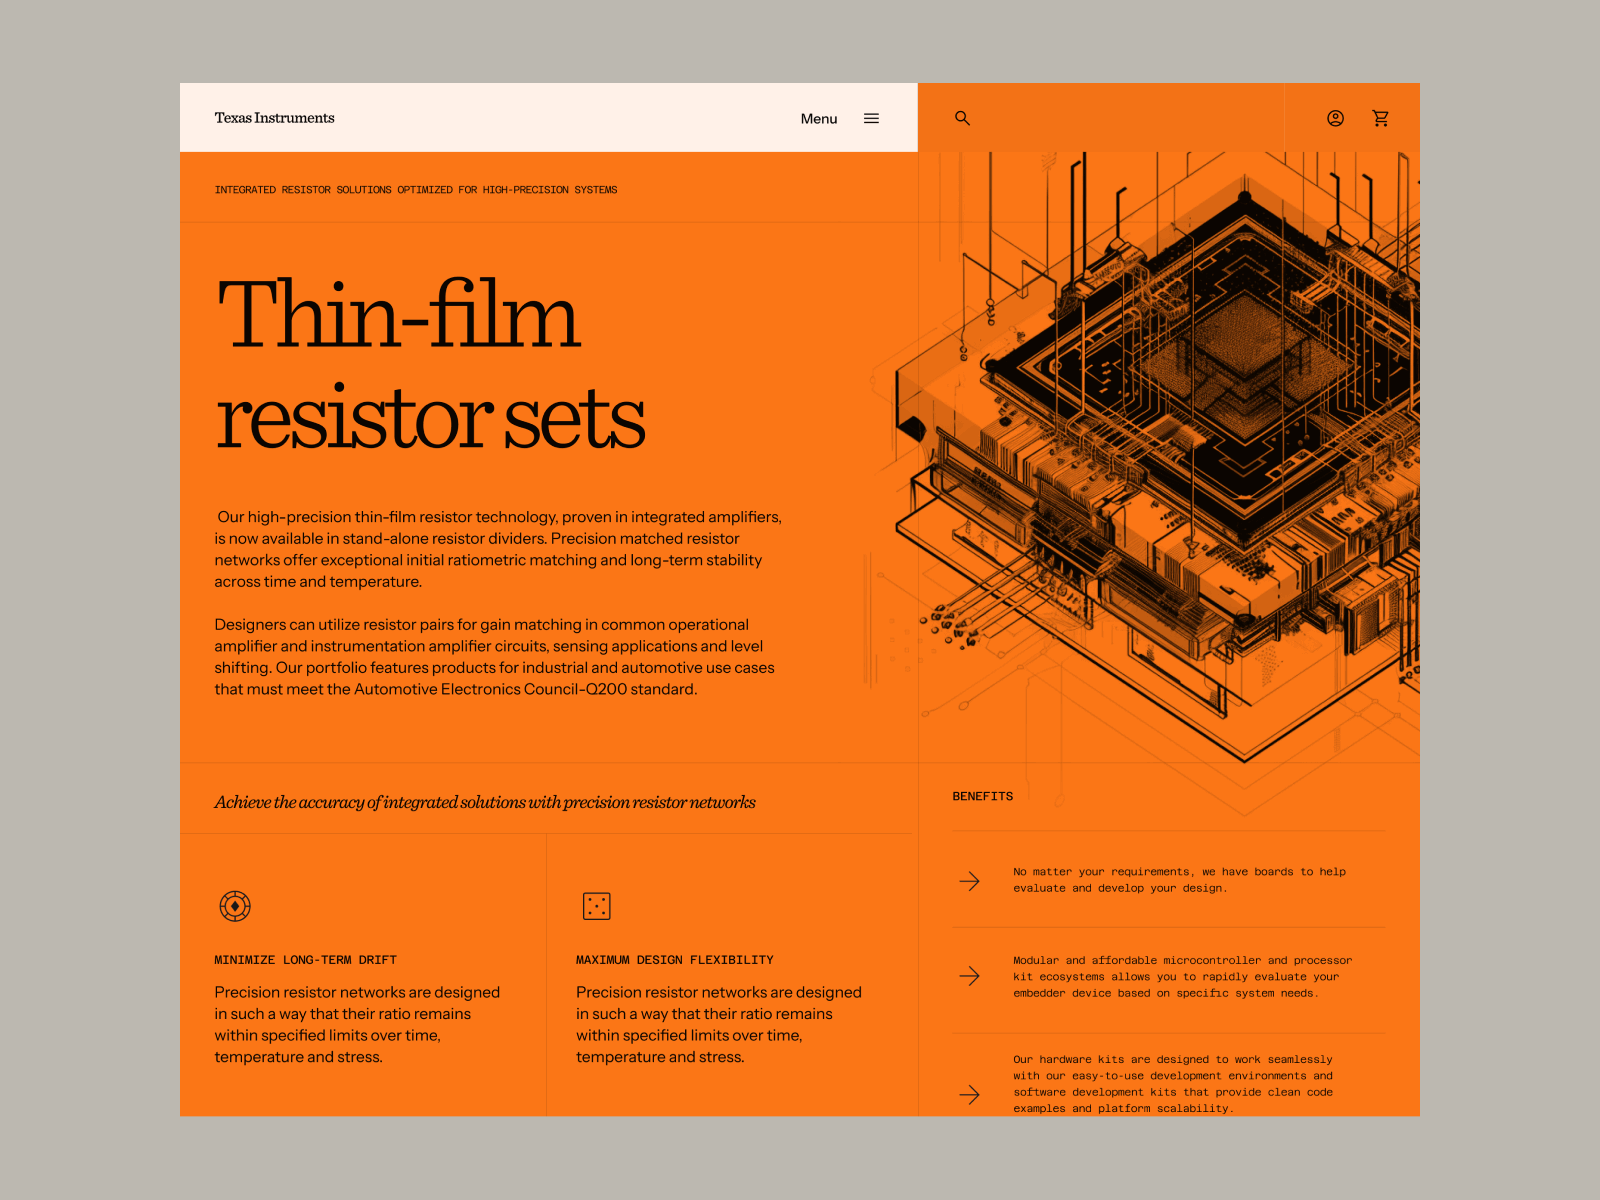Click the dice icon above MAXIMUM DESIGN FLEXIBILITY
1600x1200 pixels.
pos(596,906)
